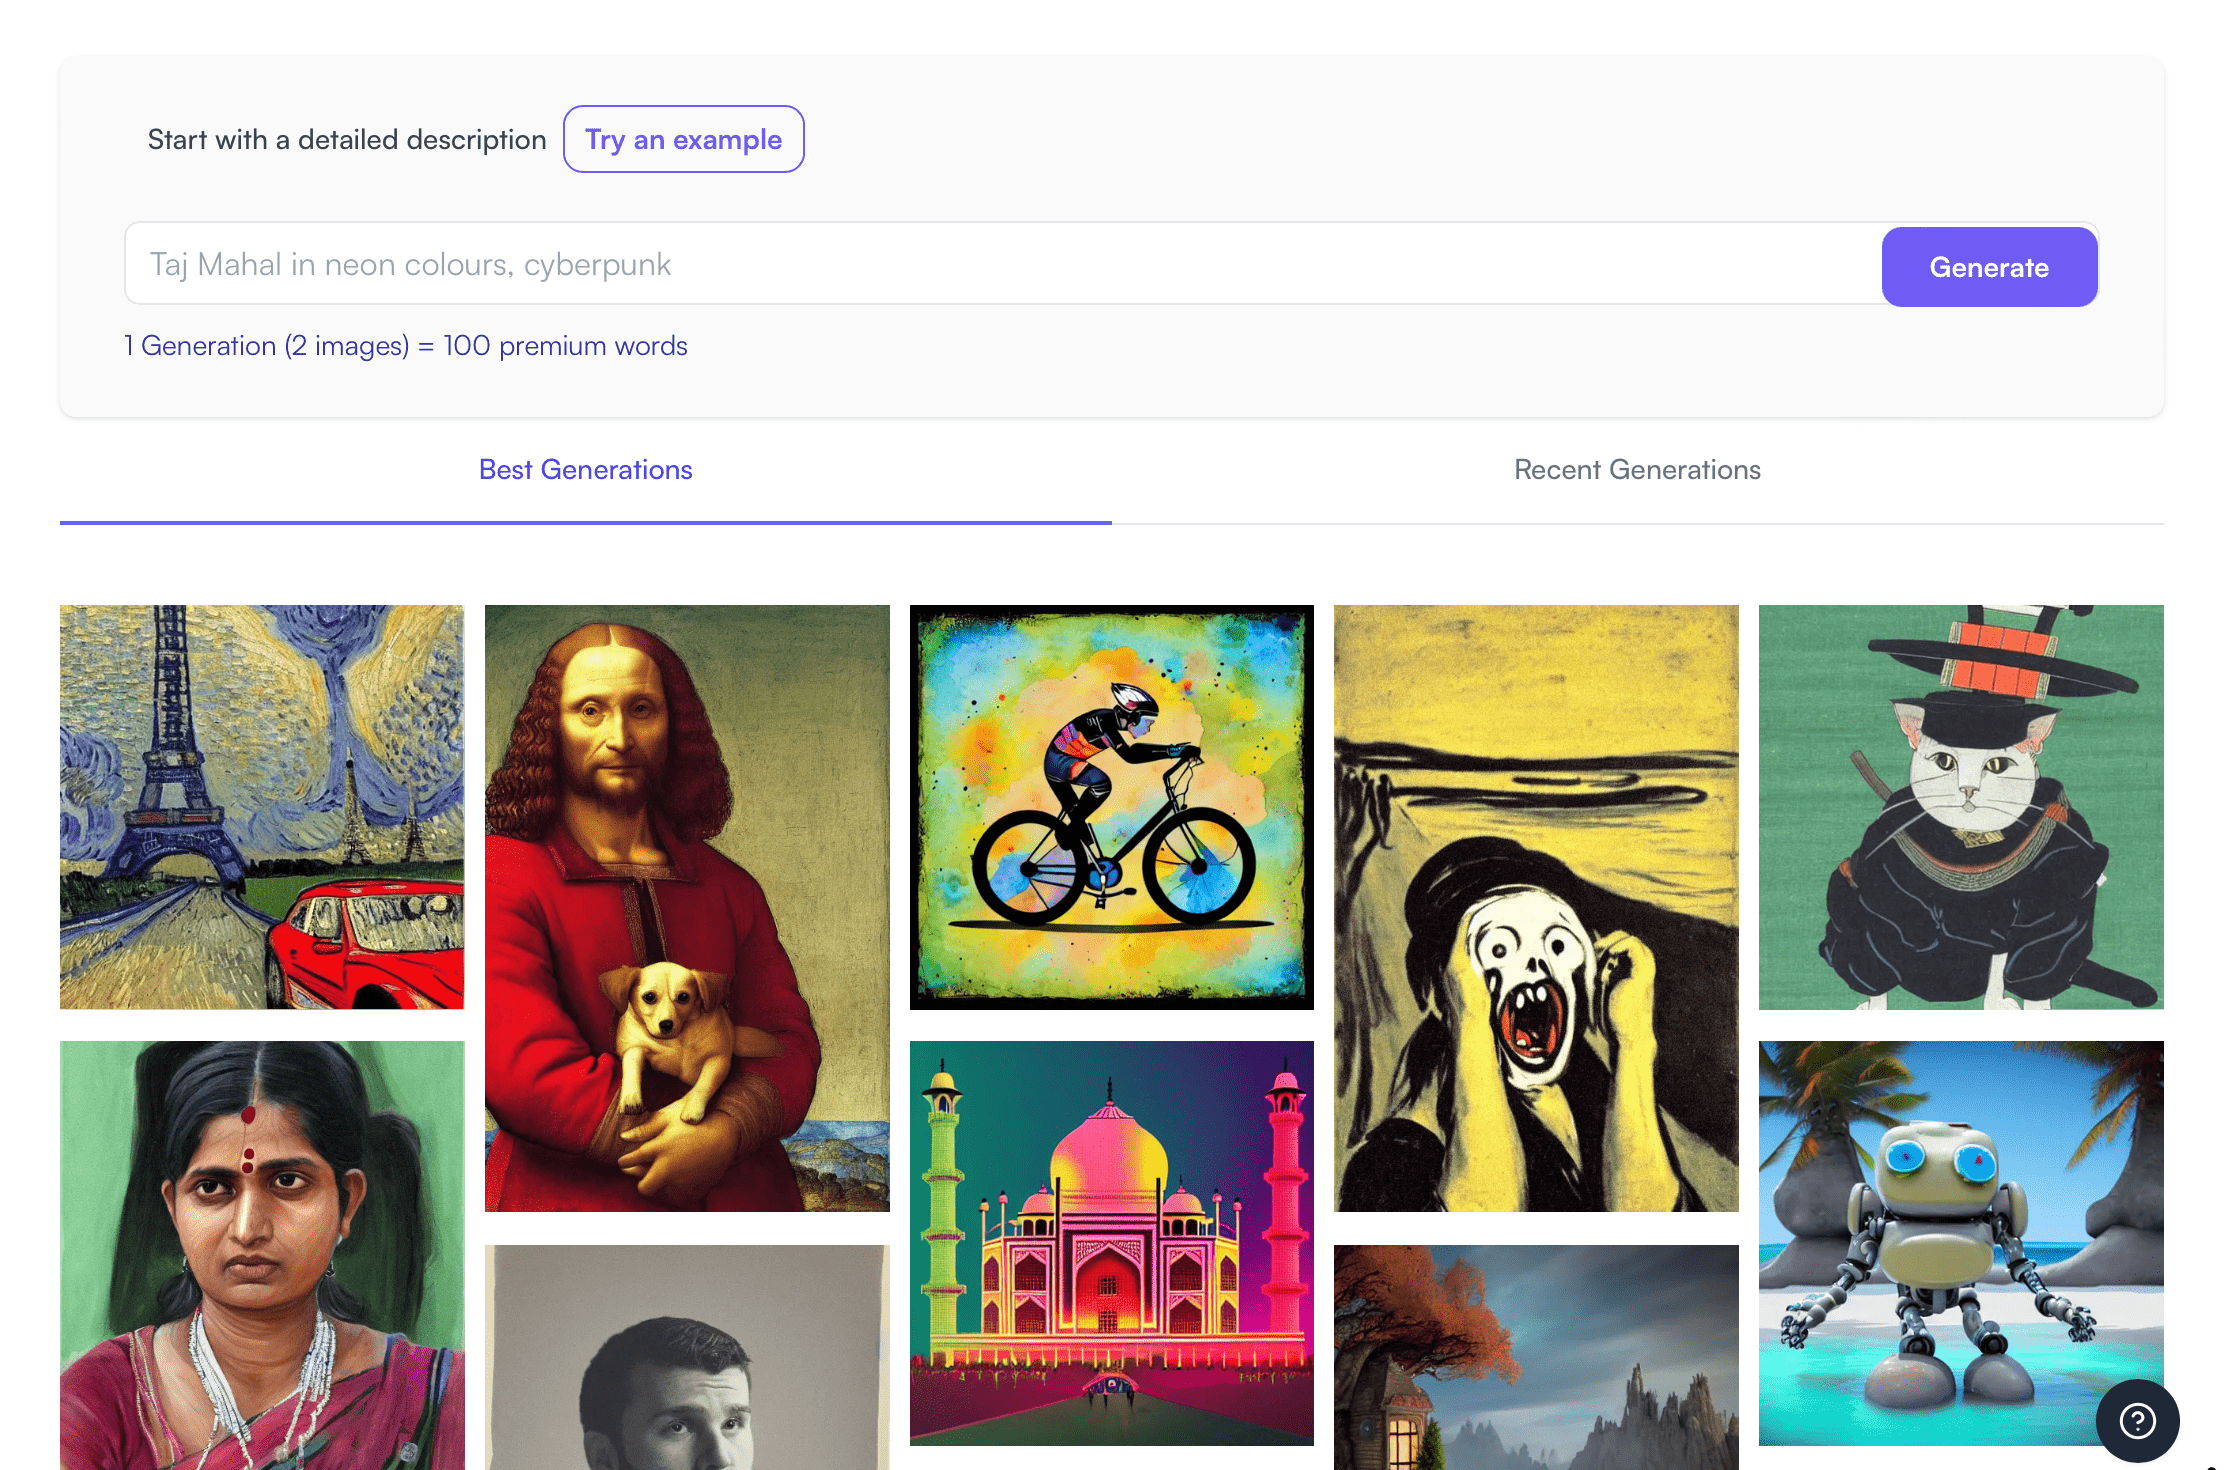Switch to the Recent Generations tab

coord(1637,470)
